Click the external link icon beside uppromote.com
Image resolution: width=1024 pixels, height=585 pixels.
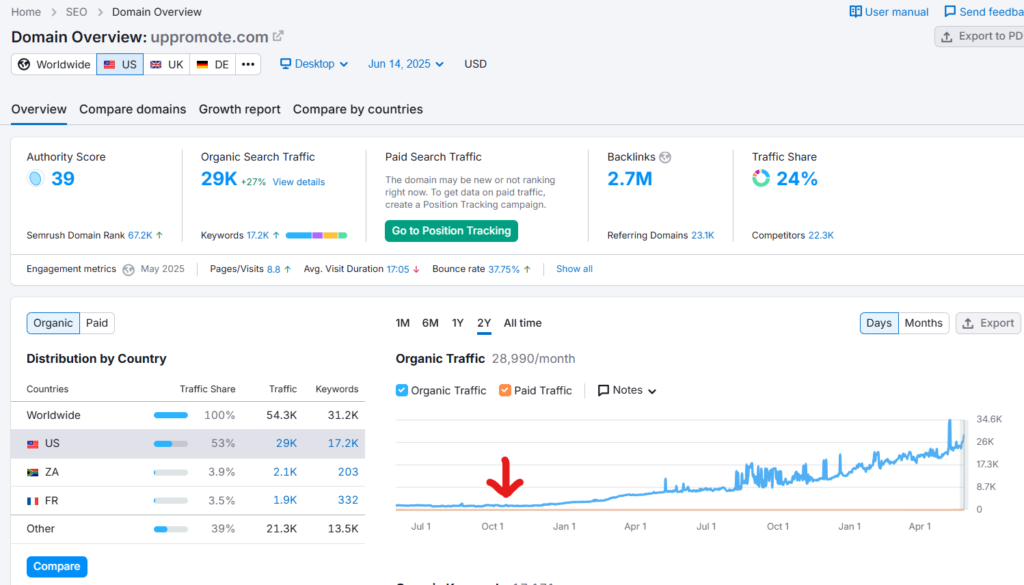click(x=278, y=36)
